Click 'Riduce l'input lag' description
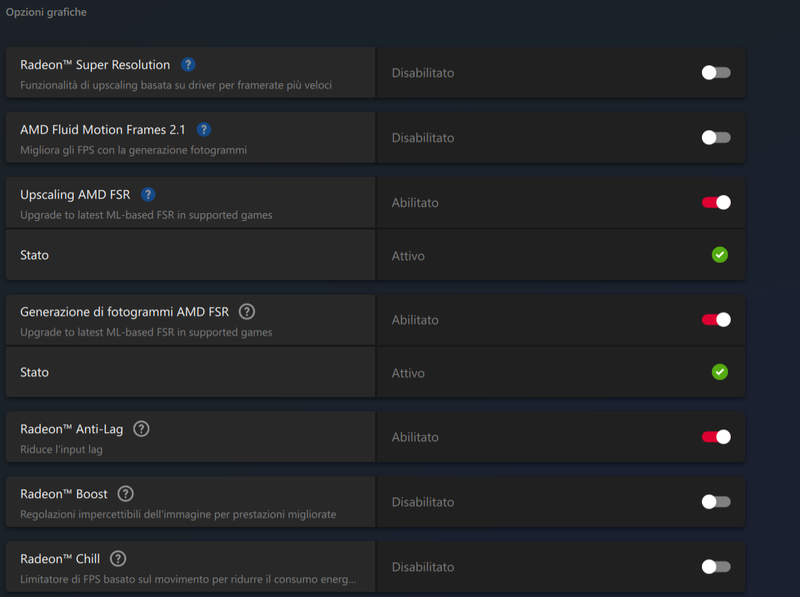 click(61, 450)
